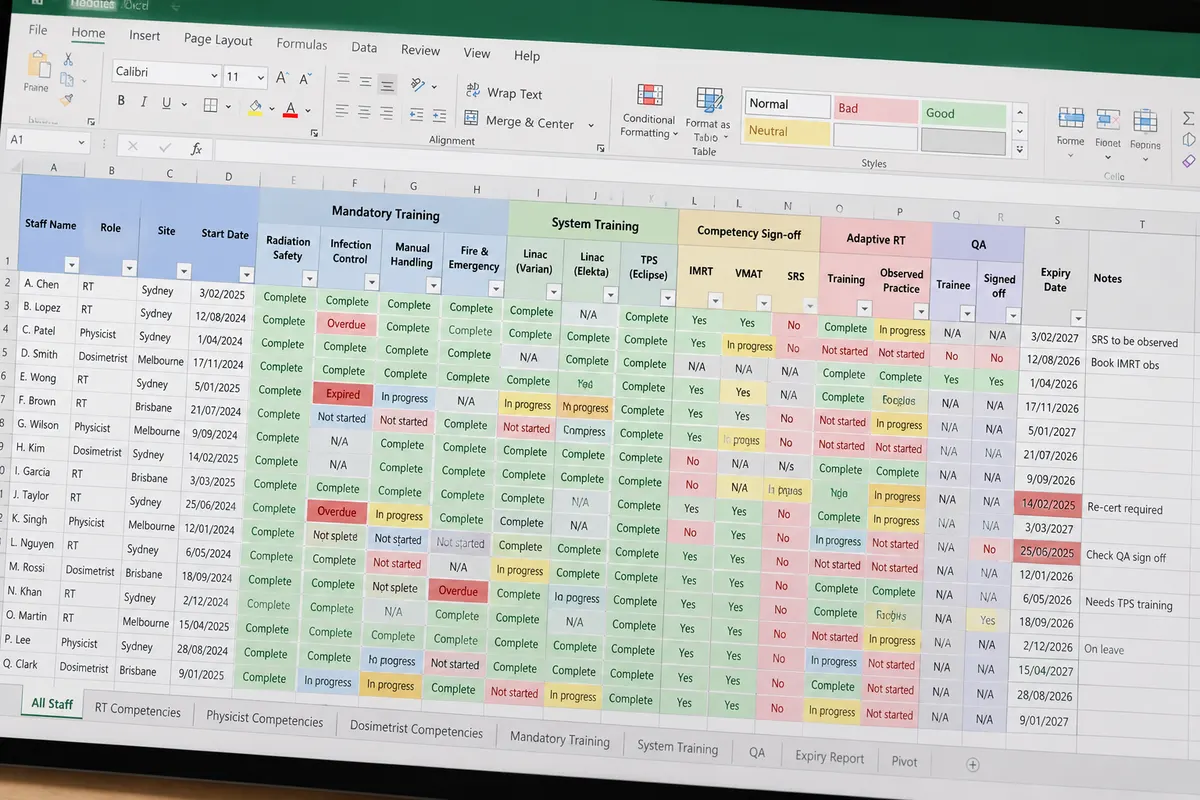The image size is (1200, 800).
Task: Decrease font size with the smaller A icon
Action: coord(307,78)
